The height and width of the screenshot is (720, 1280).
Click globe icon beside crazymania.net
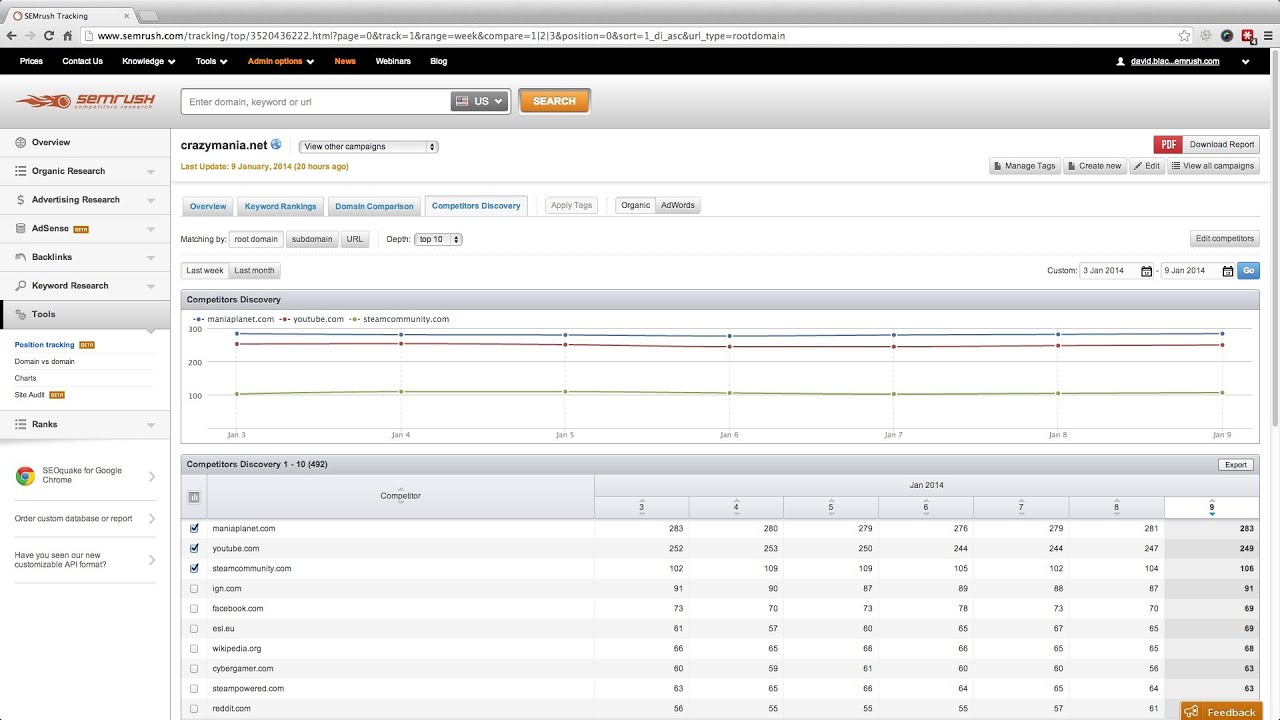tap(276, 145)
